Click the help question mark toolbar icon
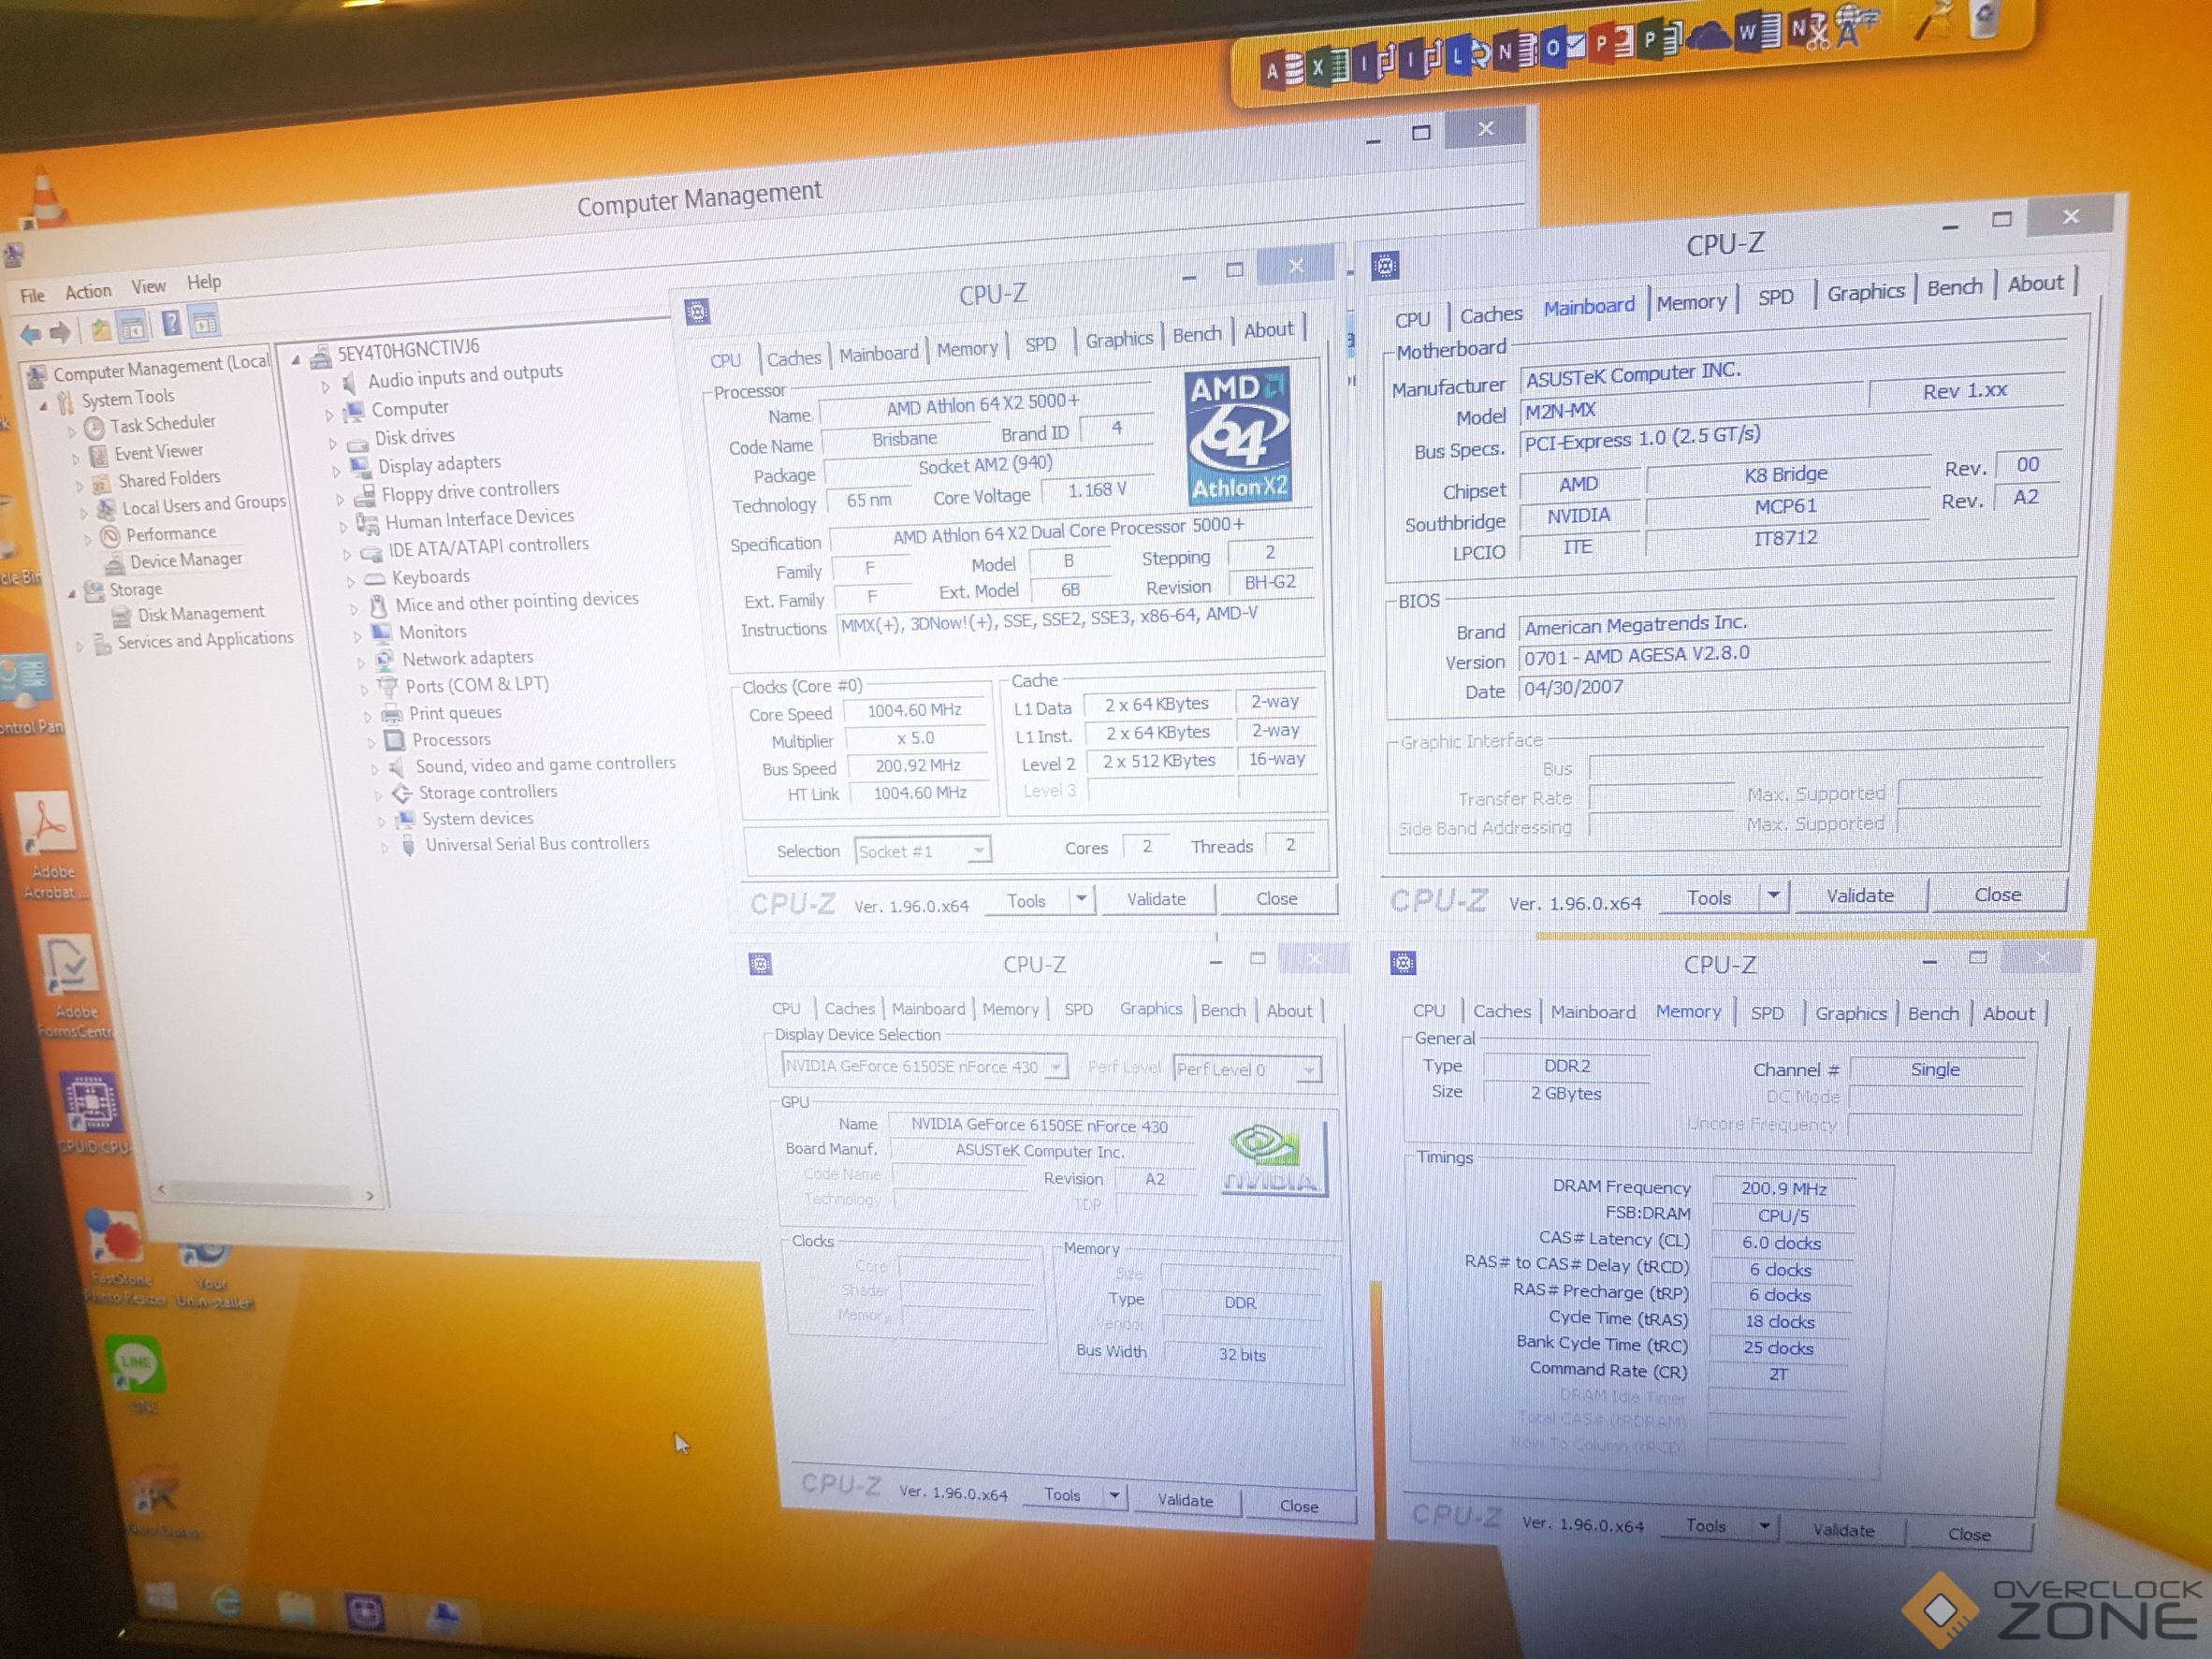Image resolution: width=2212 pixels, height=1659 pixels. click(172, 324)
